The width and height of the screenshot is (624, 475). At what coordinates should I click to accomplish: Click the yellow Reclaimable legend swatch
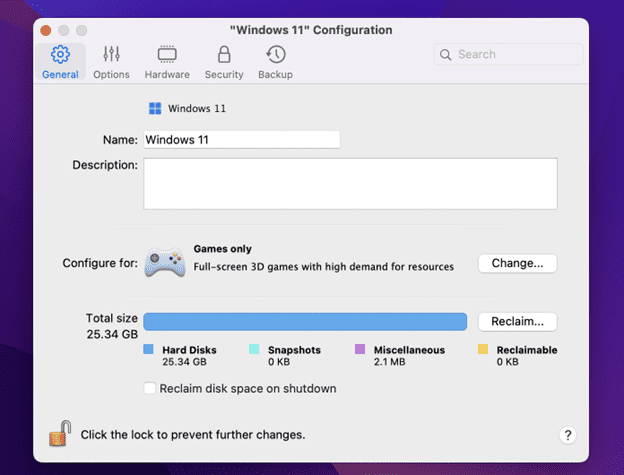point(482,350)
